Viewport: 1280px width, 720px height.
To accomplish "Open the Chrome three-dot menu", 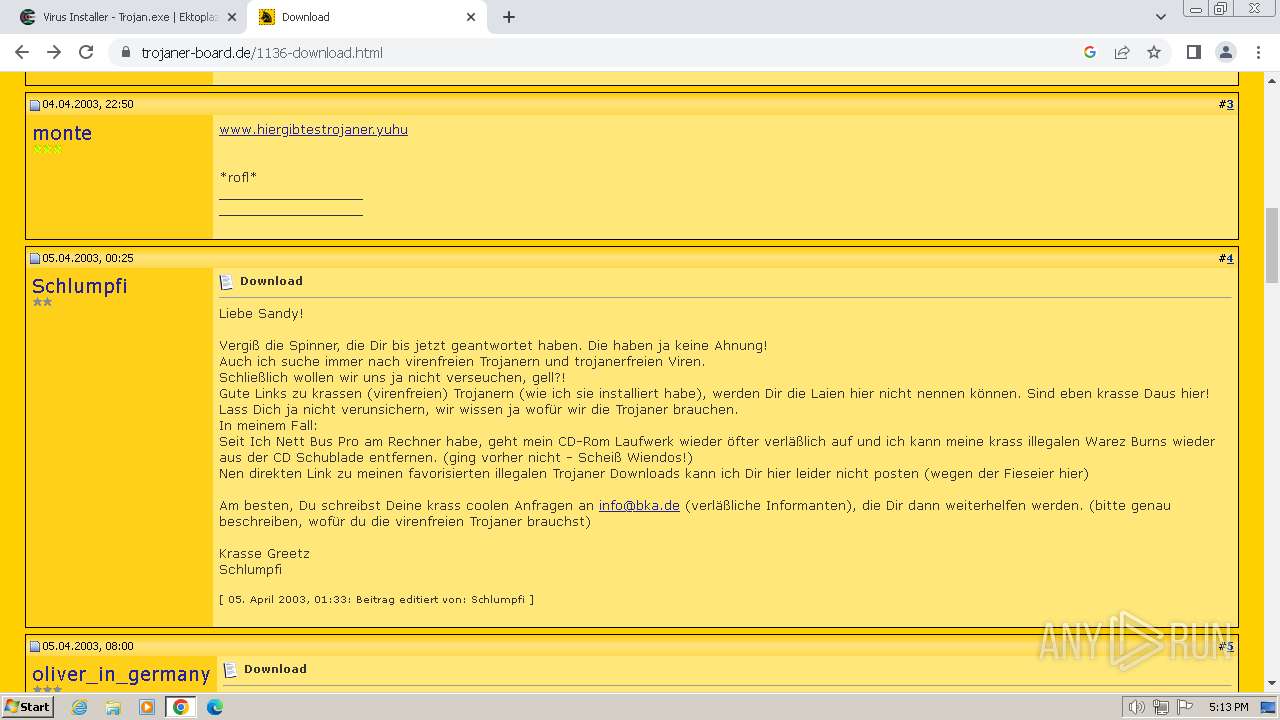I will click(1257, 52).
